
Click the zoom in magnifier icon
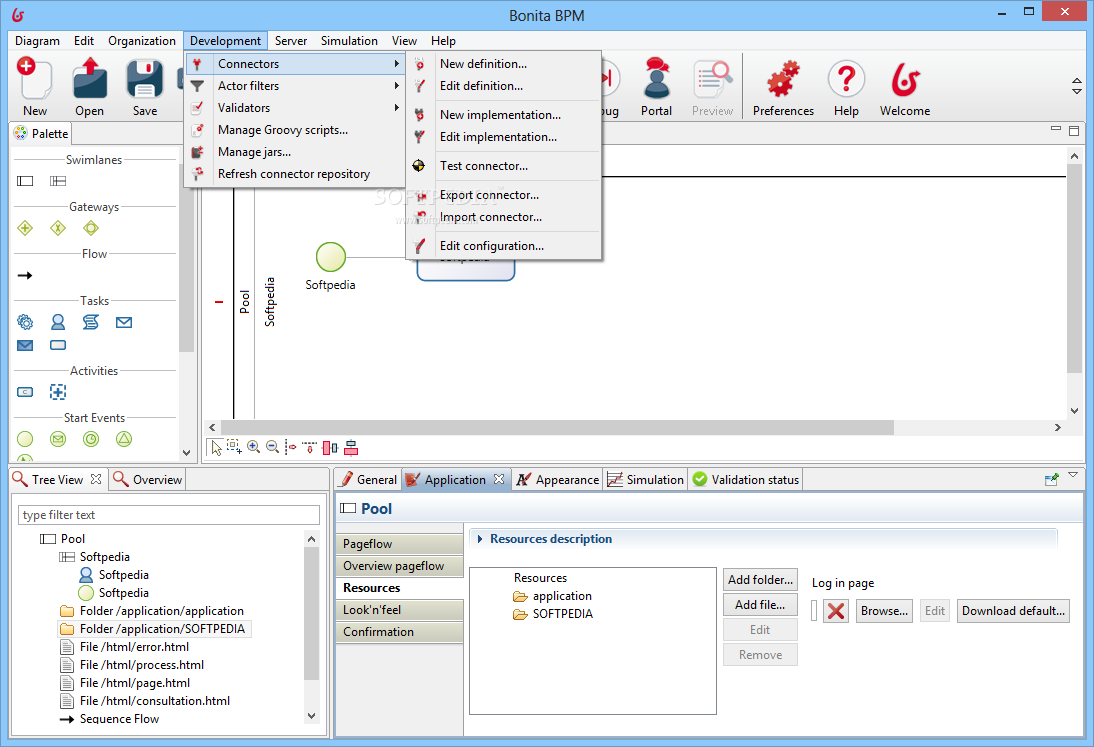tap(253, 447)
